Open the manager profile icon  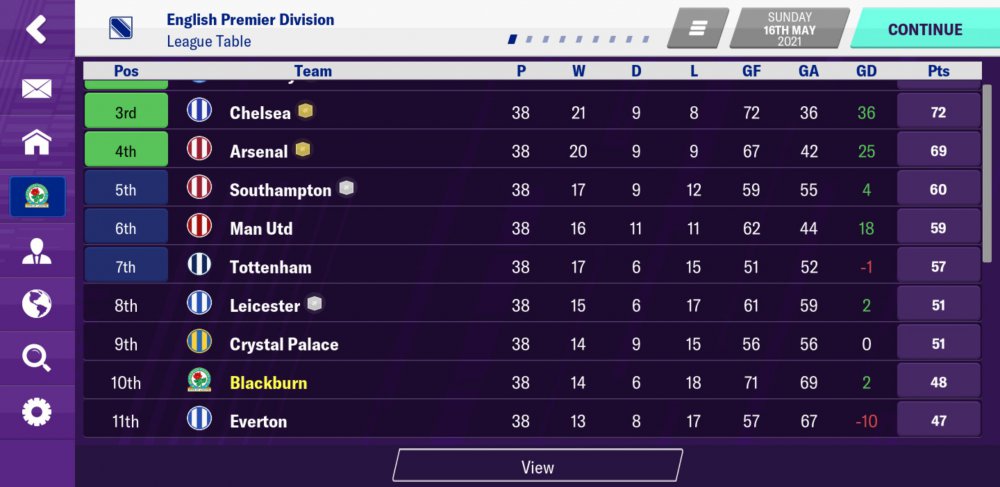pos(36,251)
